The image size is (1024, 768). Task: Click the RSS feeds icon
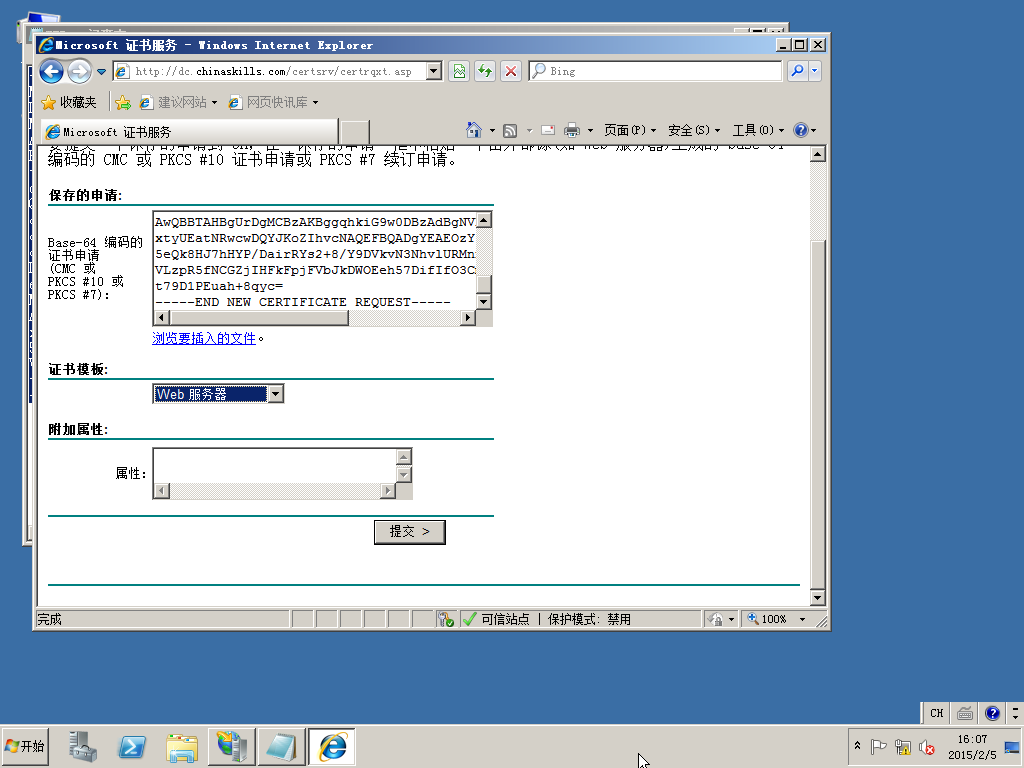coord(510,131)
